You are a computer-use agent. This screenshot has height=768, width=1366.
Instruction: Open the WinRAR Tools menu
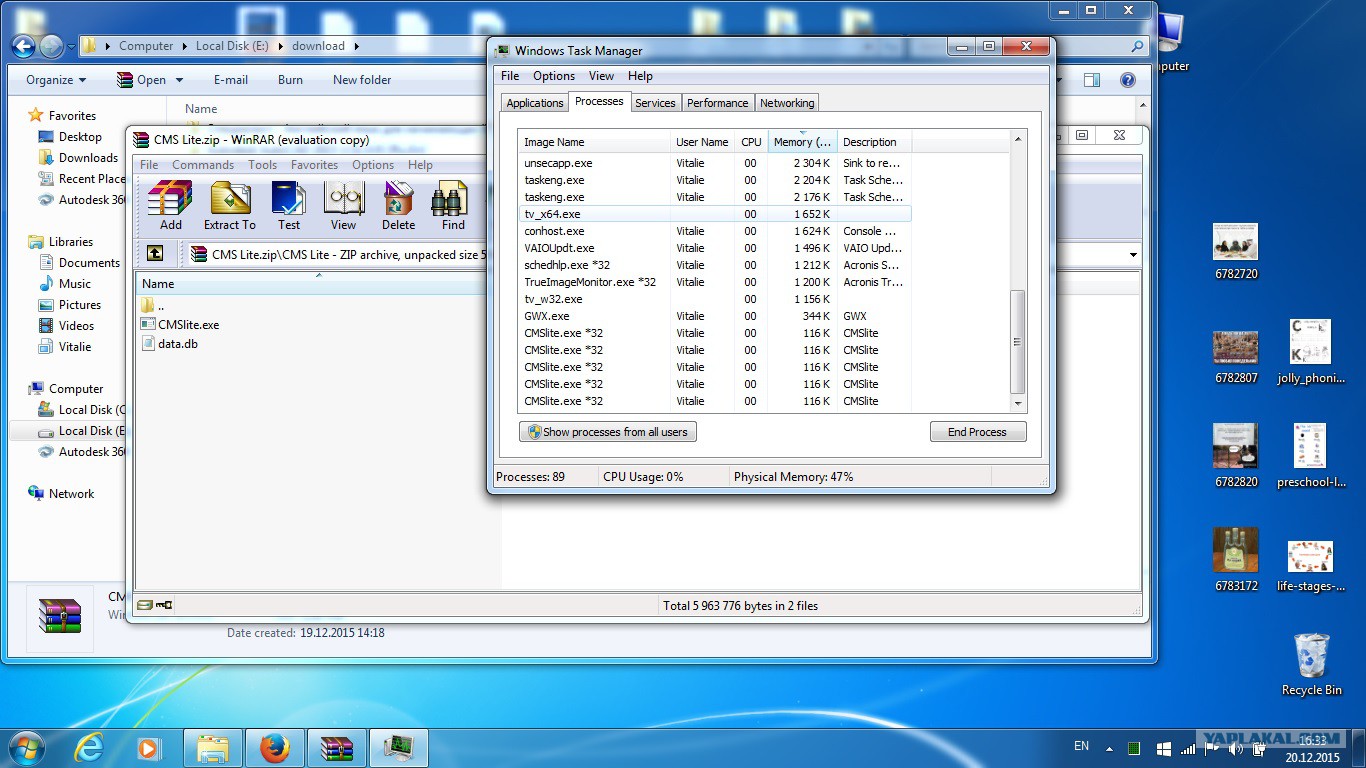[x=263, y=165]
